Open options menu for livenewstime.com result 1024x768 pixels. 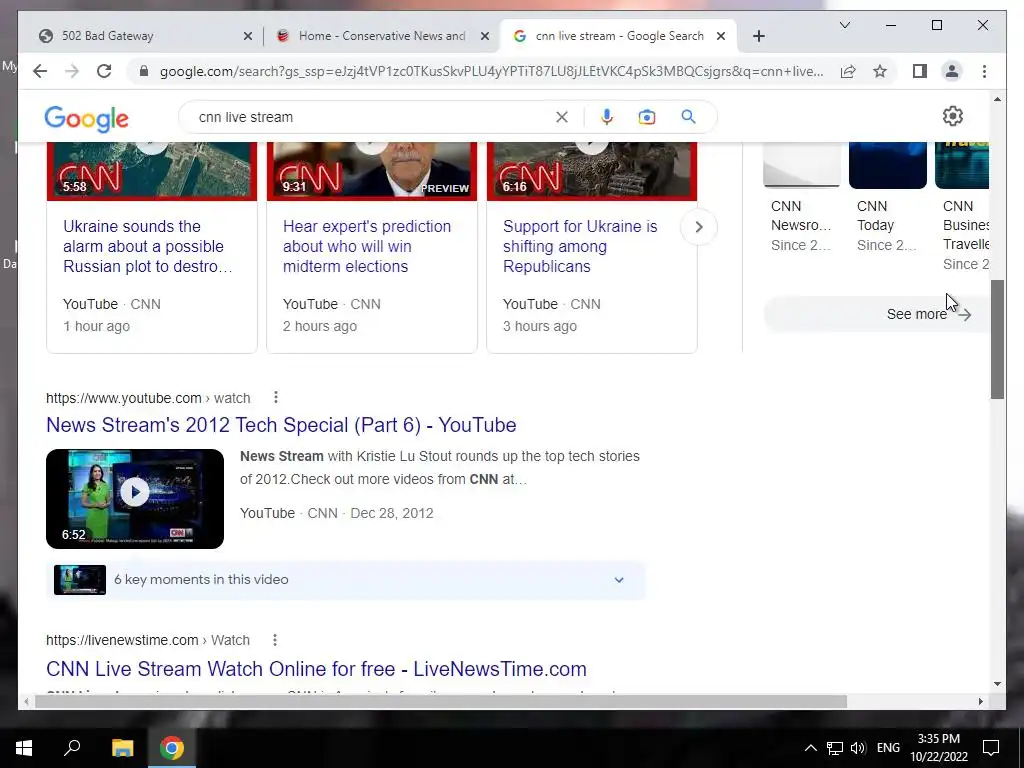(275, 640)
